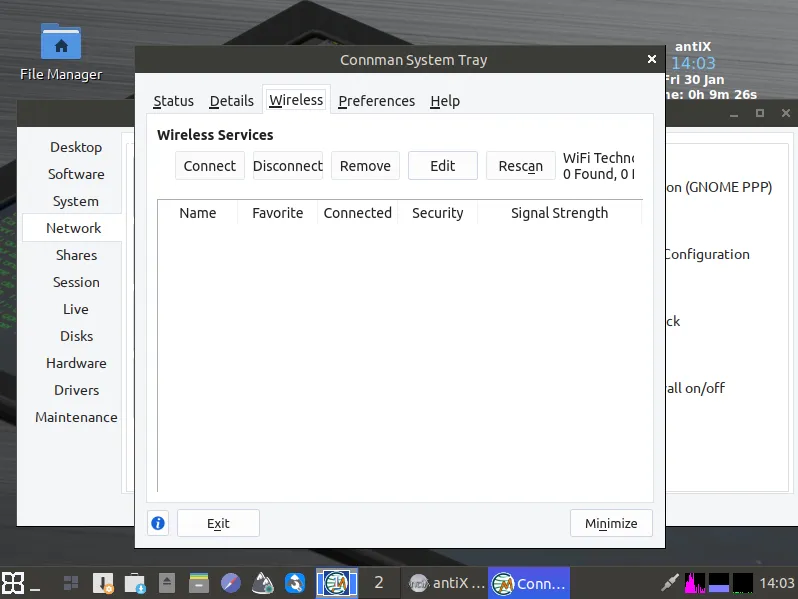798x599 pixels.
Task: Select Software in the Control Centre sidebar
Action: (76, 174)
